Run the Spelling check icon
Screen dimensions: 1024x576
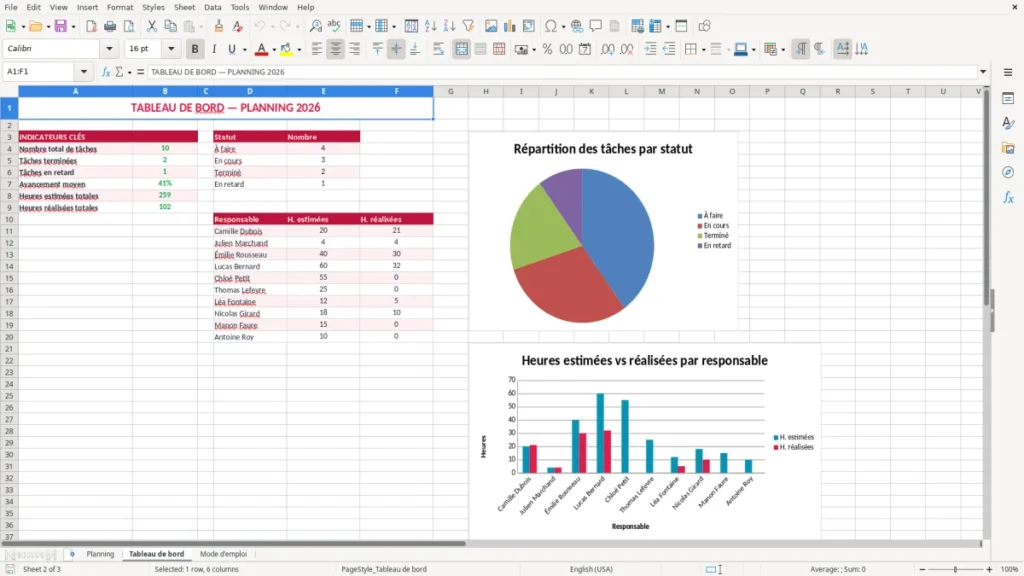[x=334, y=26]
